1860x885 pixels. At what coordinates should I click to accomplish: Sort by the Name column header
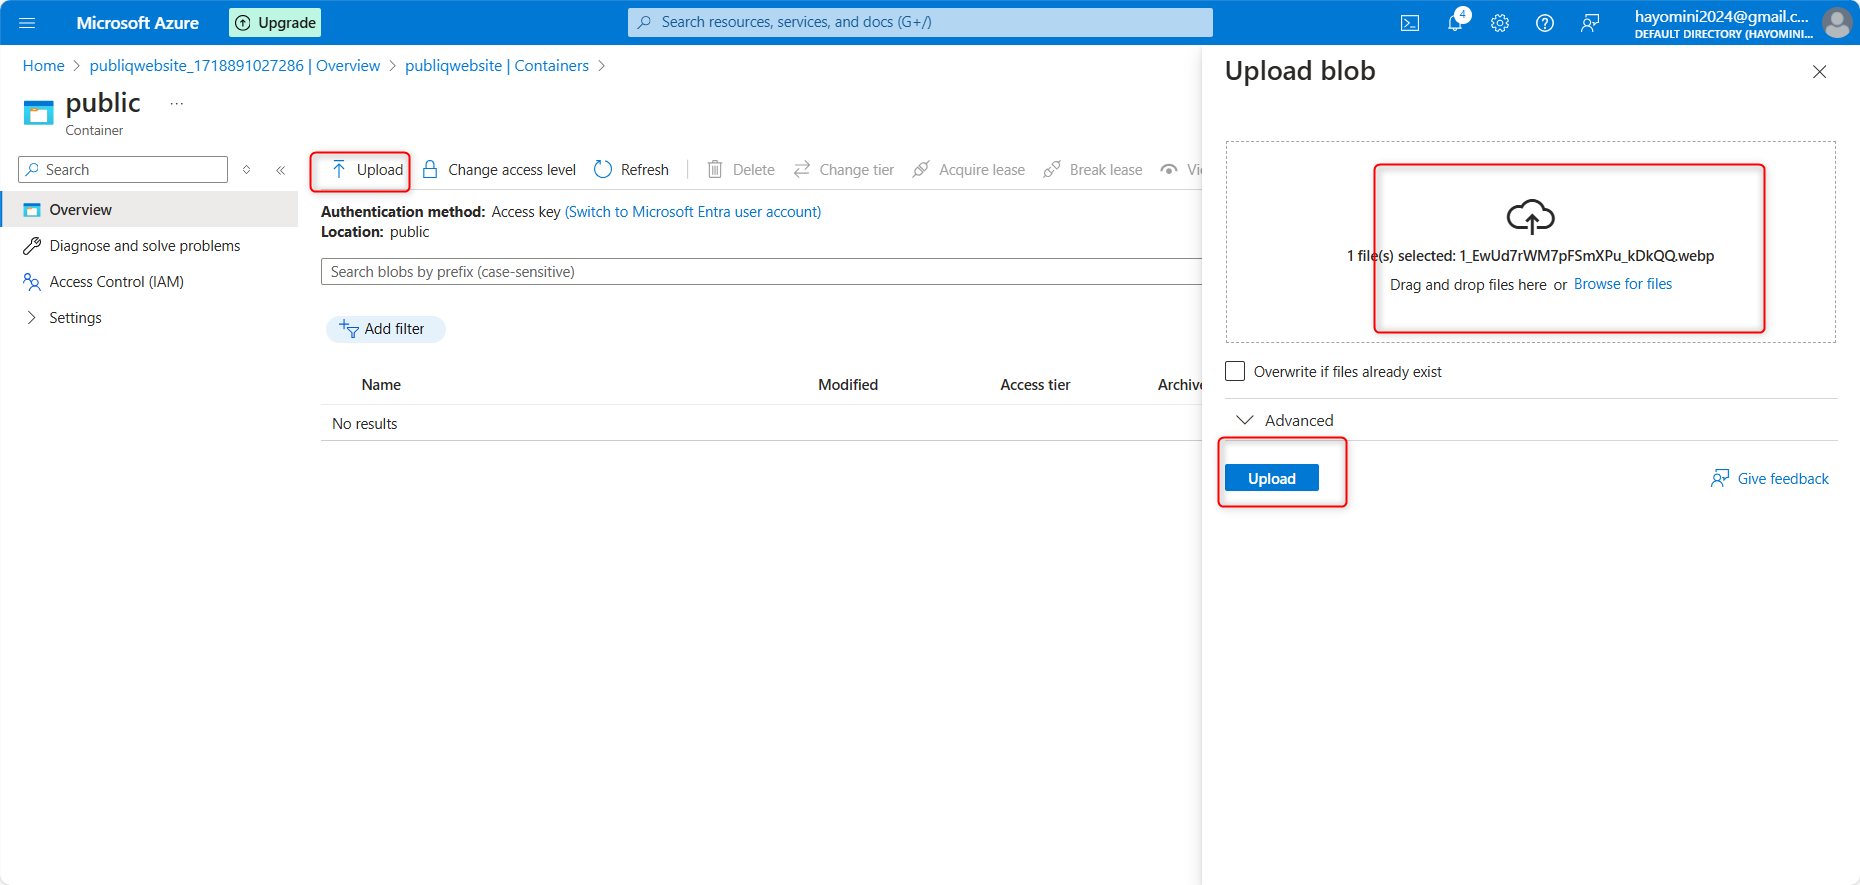click(381, 385)
